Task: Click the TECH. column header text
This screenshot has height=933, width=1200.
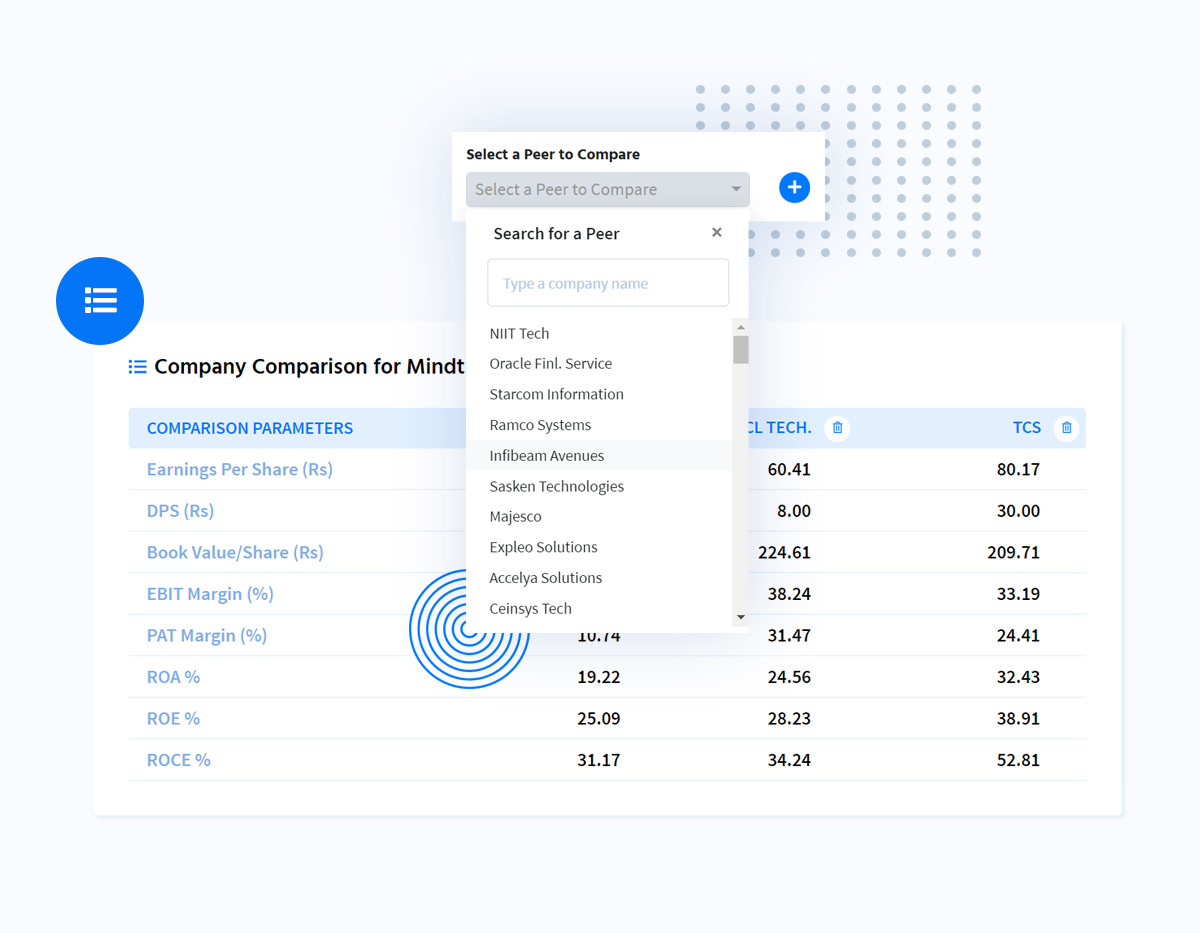Action: 789,428
